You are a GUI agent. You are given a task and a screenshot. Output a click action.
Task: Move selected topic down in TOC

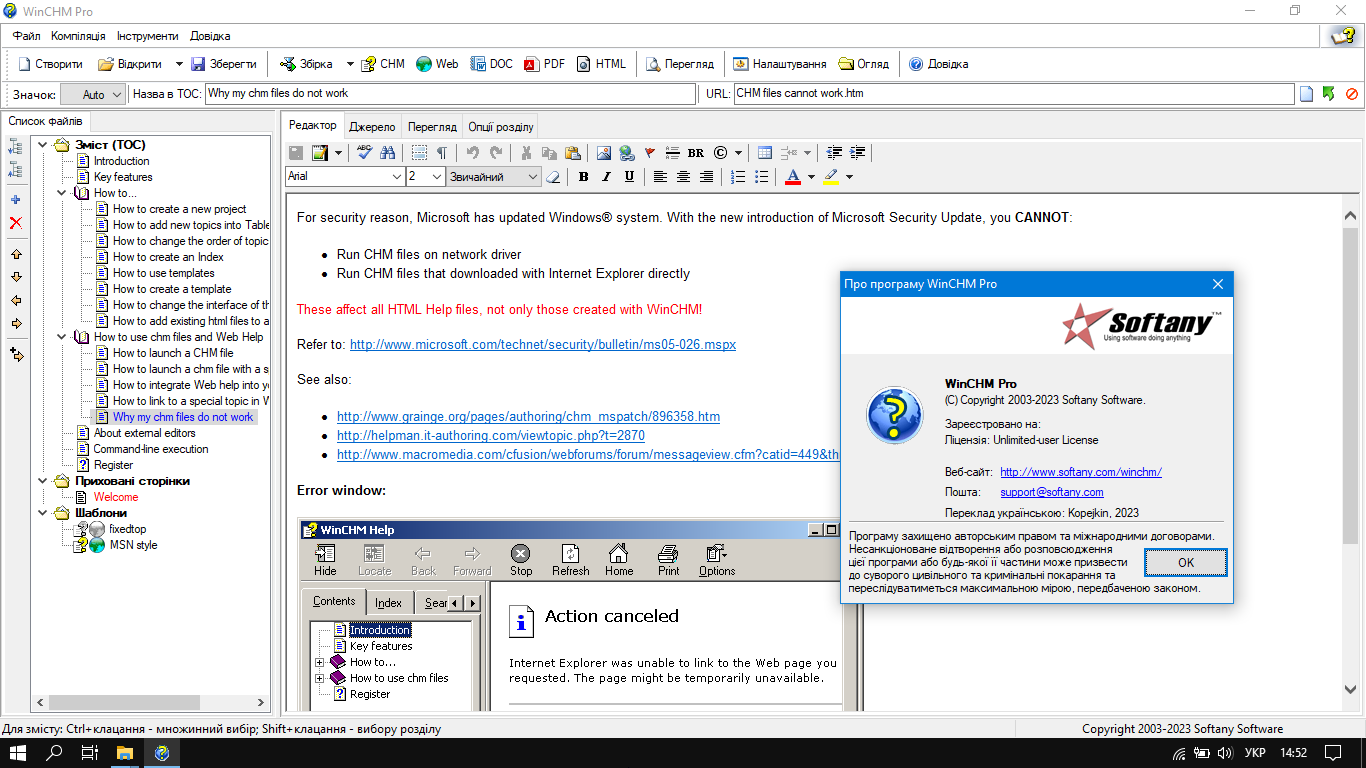pos(15,277)
